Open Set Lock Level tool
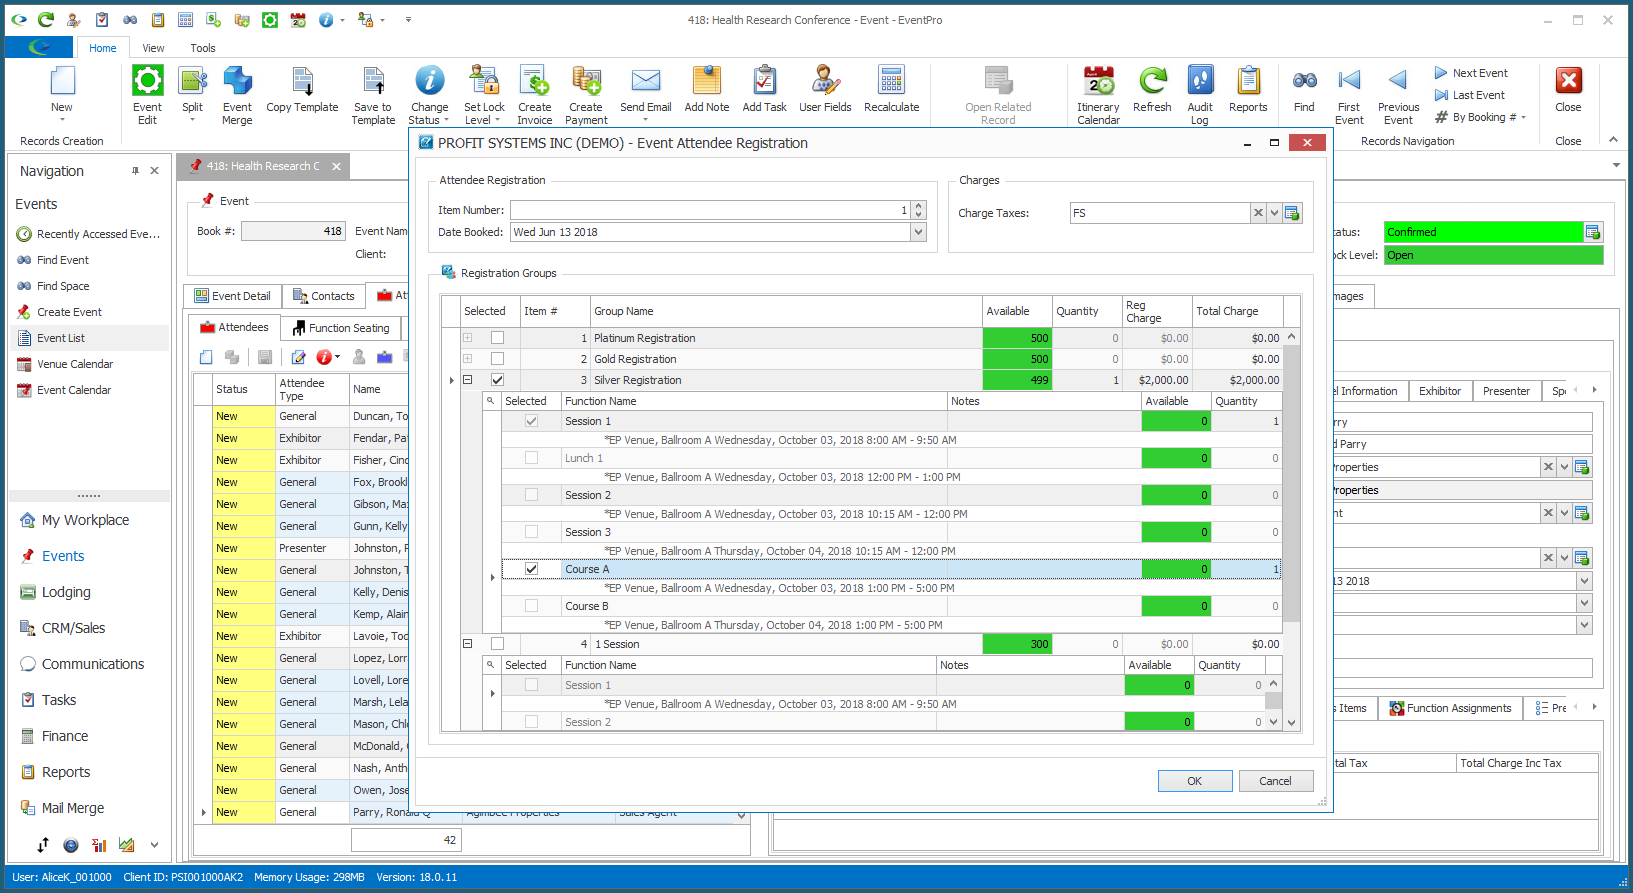Viewport: 1633px width, 893px height. pos(484,95)
